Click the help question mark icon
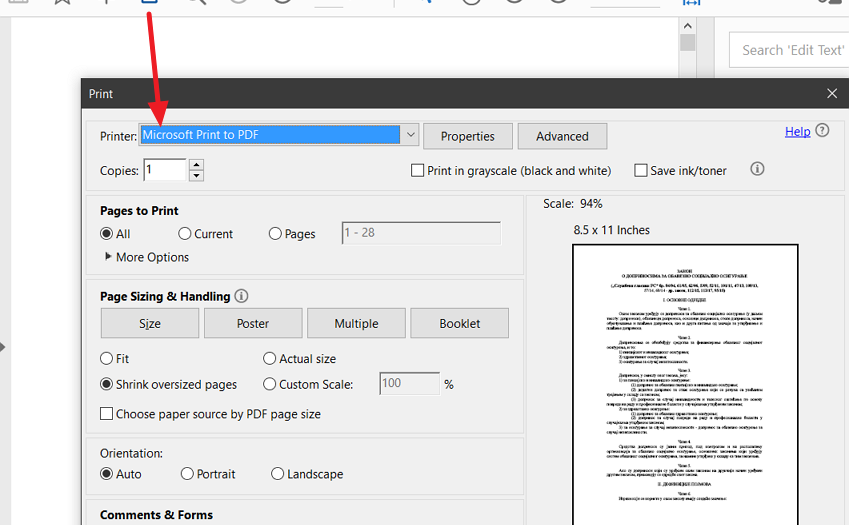The height and width of the screenshot is (525, 849). 822,130
